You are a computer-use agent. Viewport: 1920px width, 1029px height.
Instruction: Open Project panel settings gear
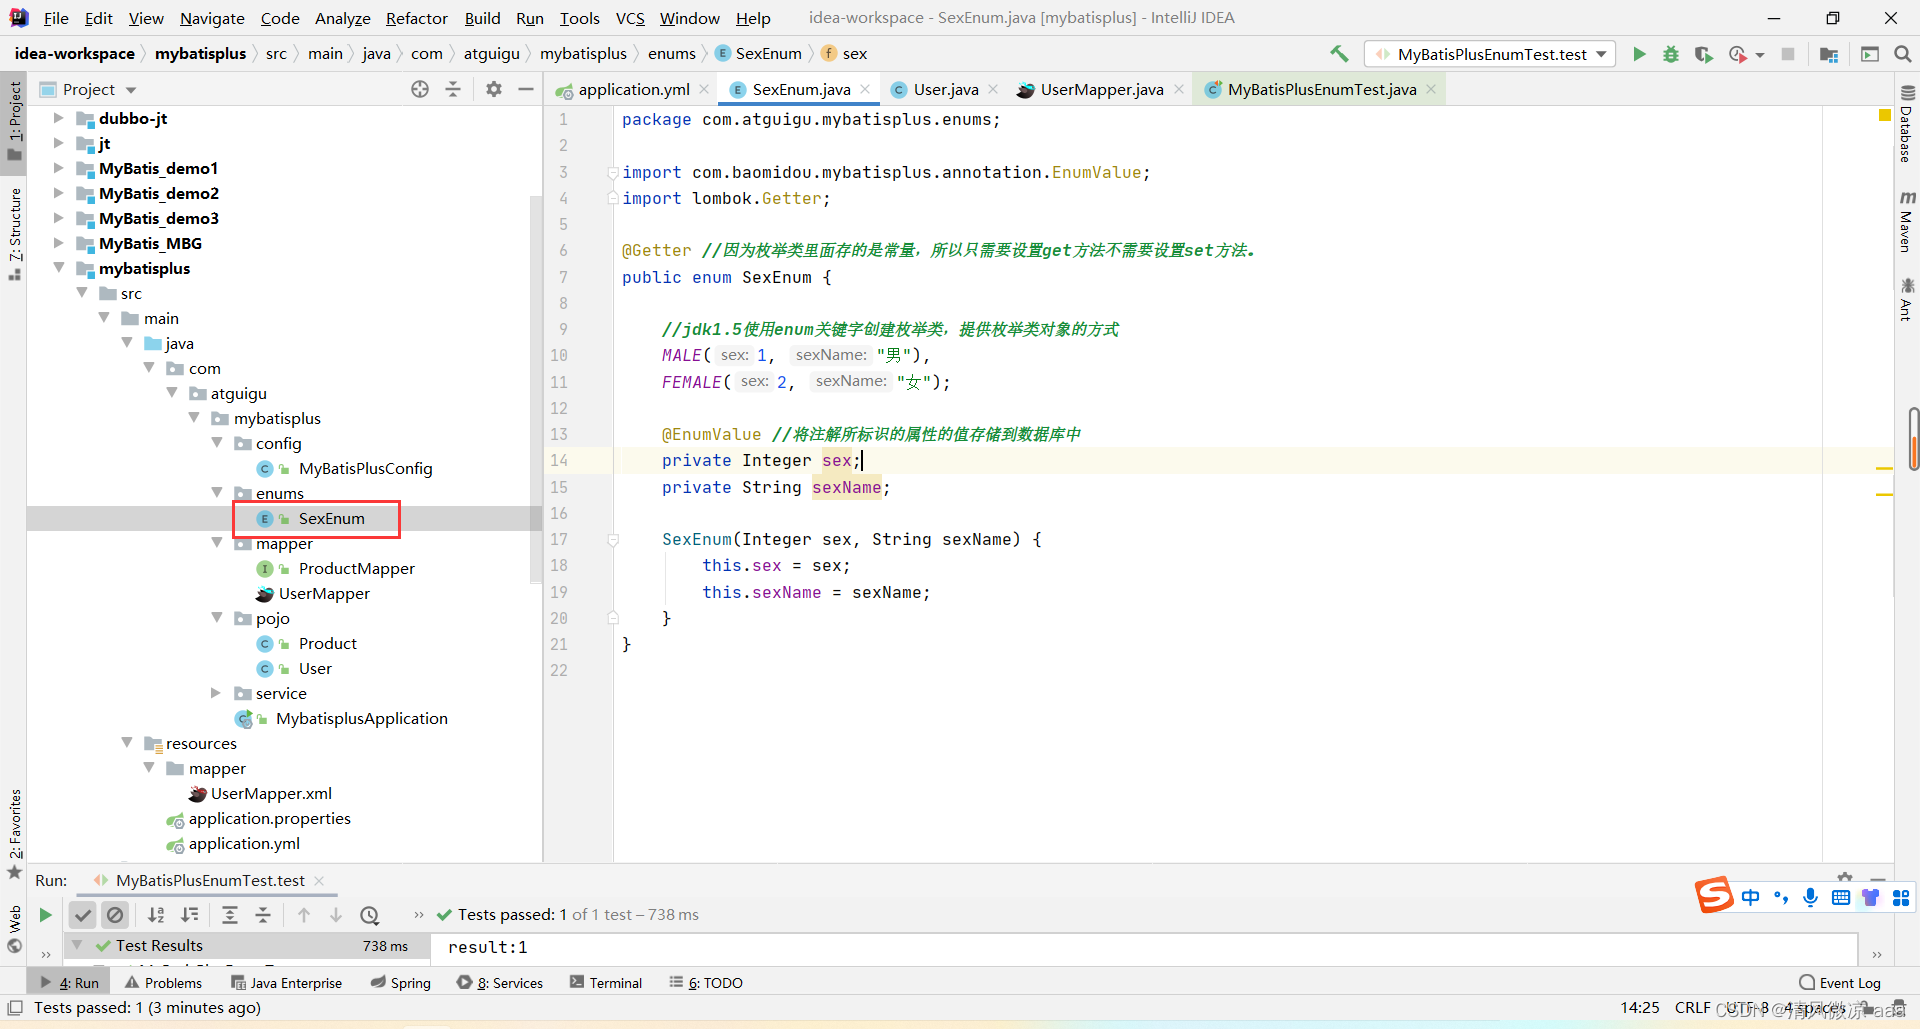[x=494, y=89]
